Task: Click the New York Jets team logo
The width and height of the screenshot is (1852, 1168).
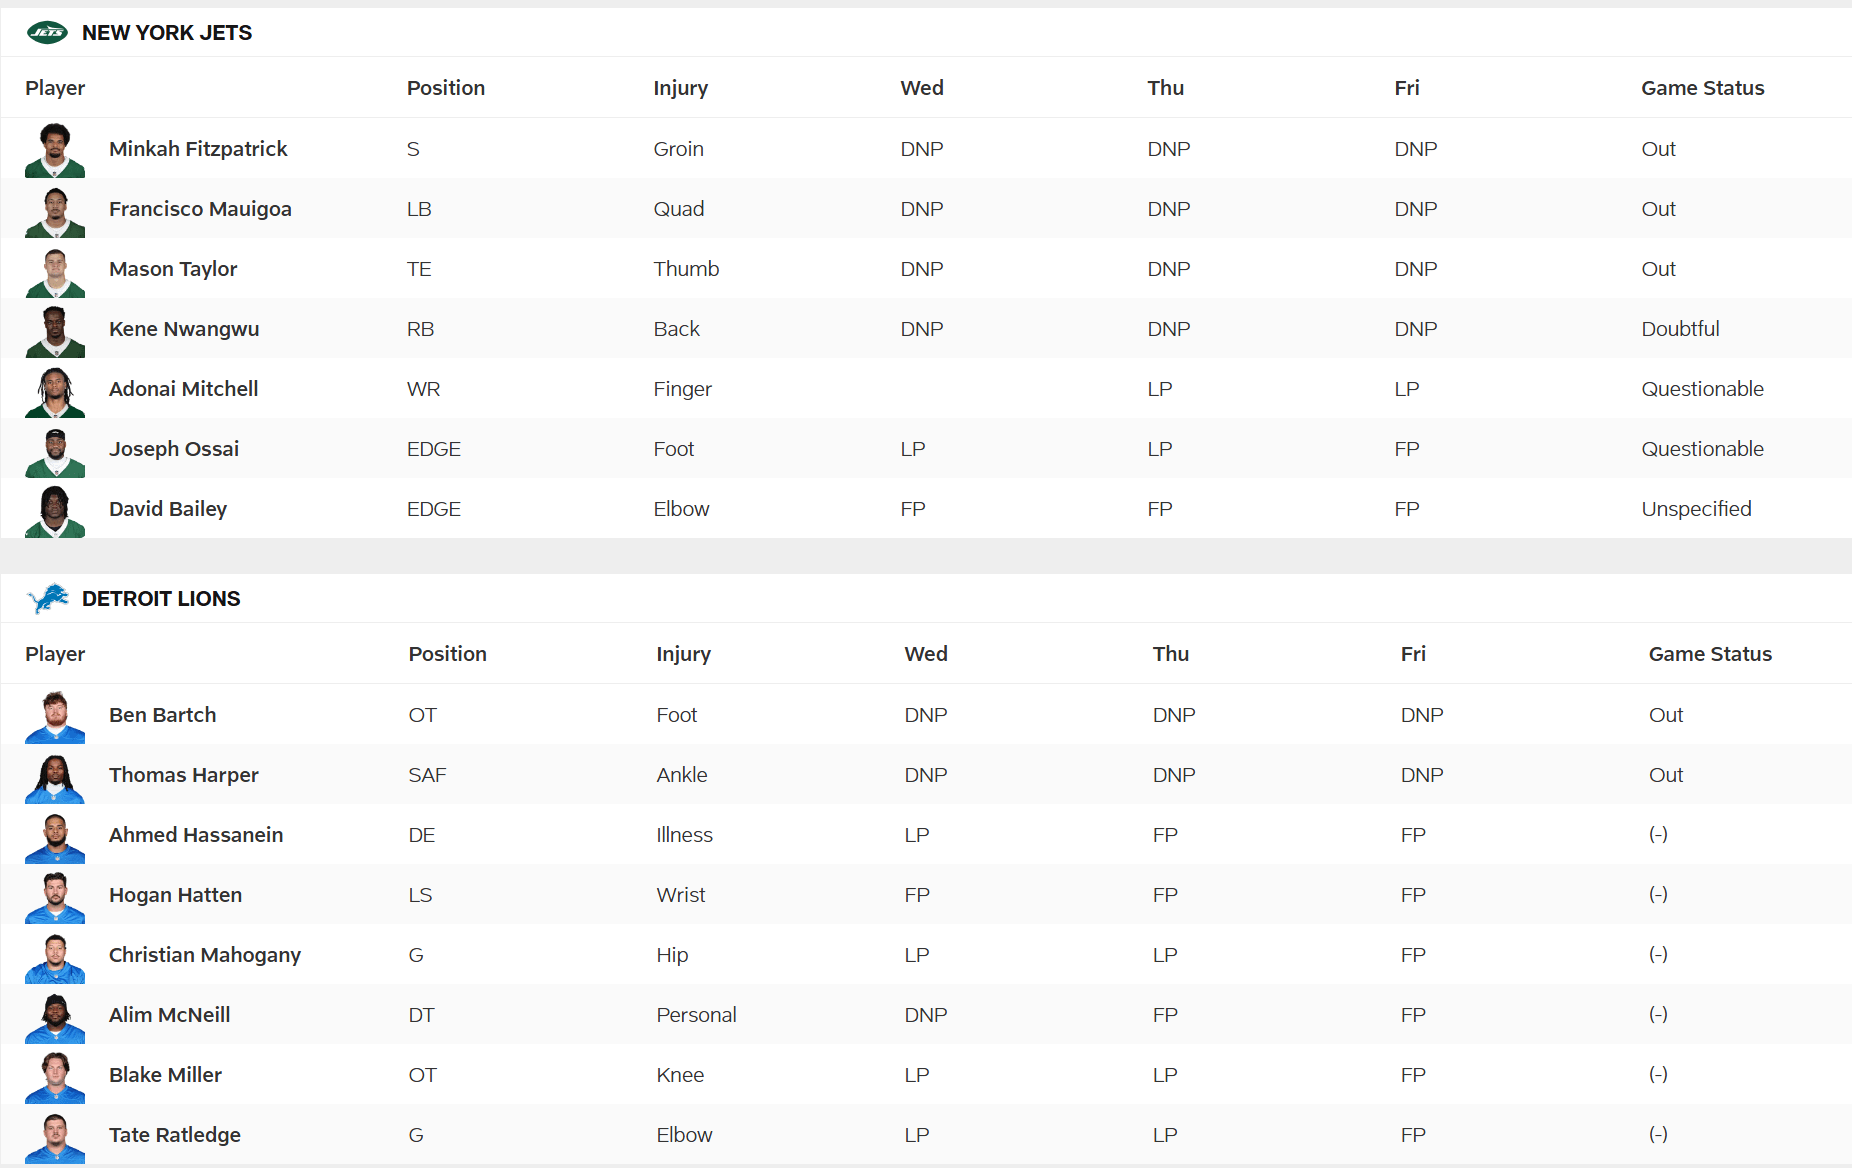Action: click(47, 33)
